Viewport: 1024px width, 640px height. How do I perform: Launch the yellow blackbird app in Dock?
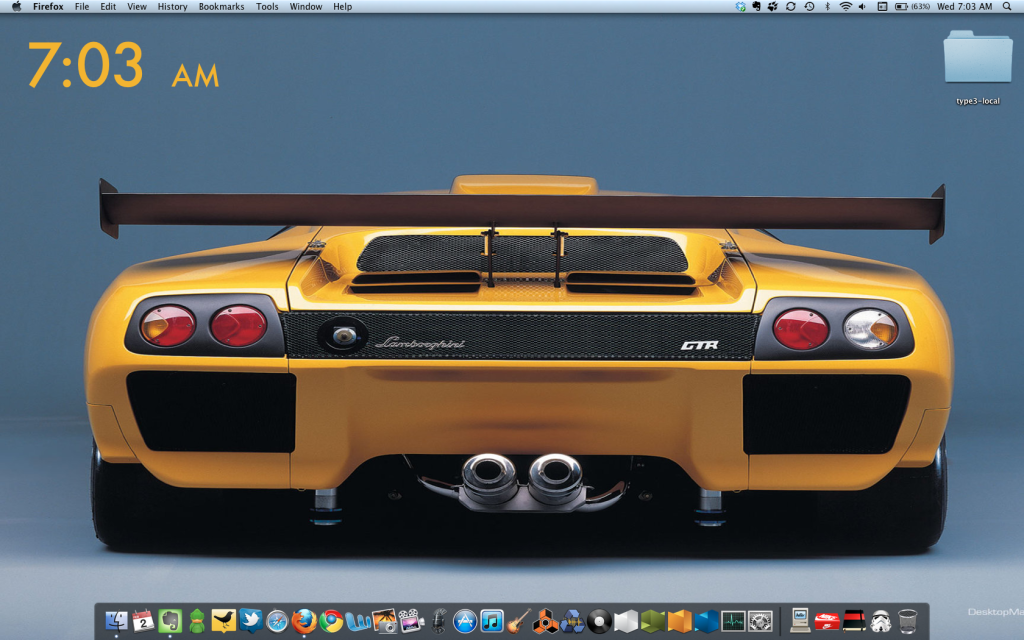pos(223,620)
